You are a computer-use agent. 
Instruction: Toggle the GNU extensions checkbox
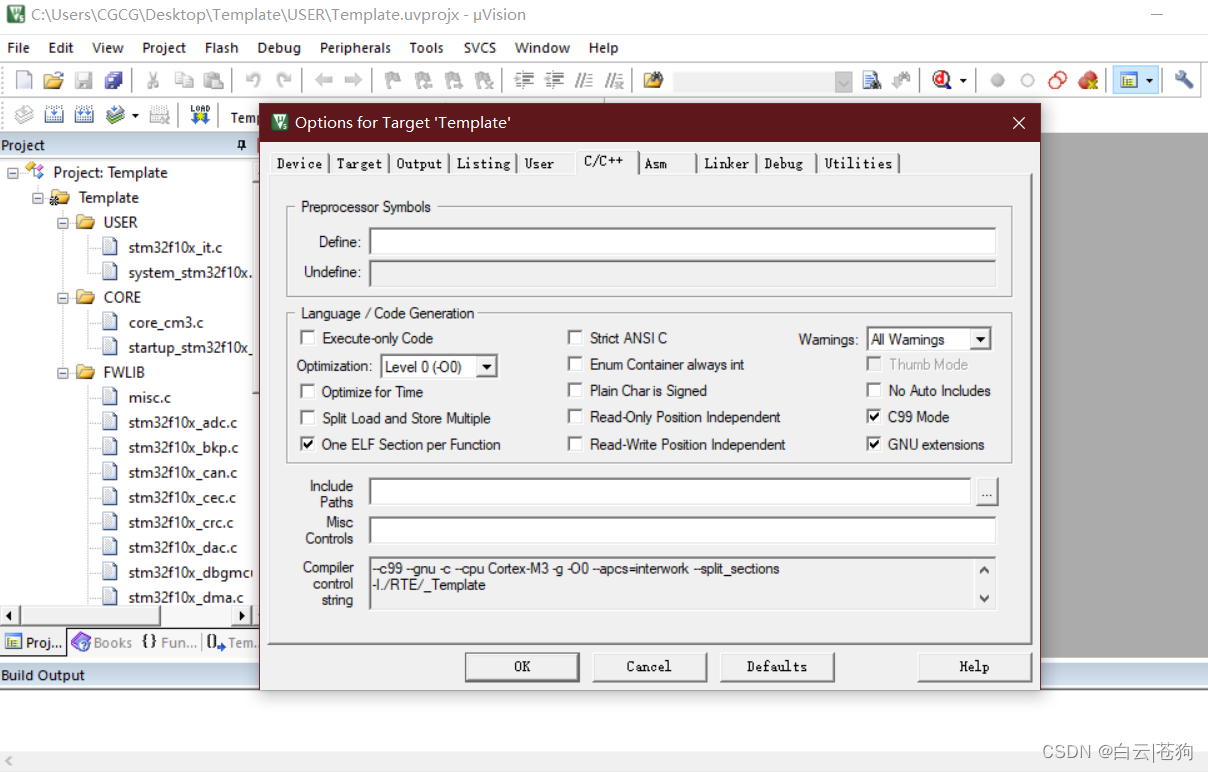874,444
